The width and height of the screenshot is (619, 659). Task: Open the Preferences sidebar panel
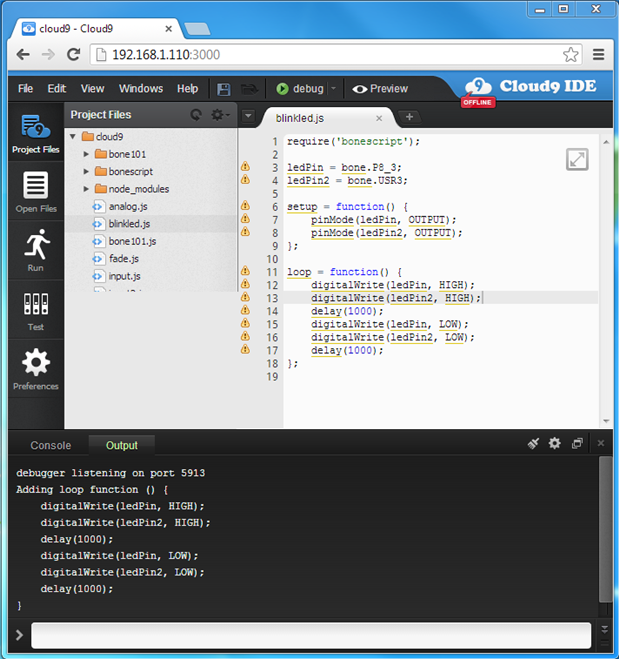[x=36, y=369]
